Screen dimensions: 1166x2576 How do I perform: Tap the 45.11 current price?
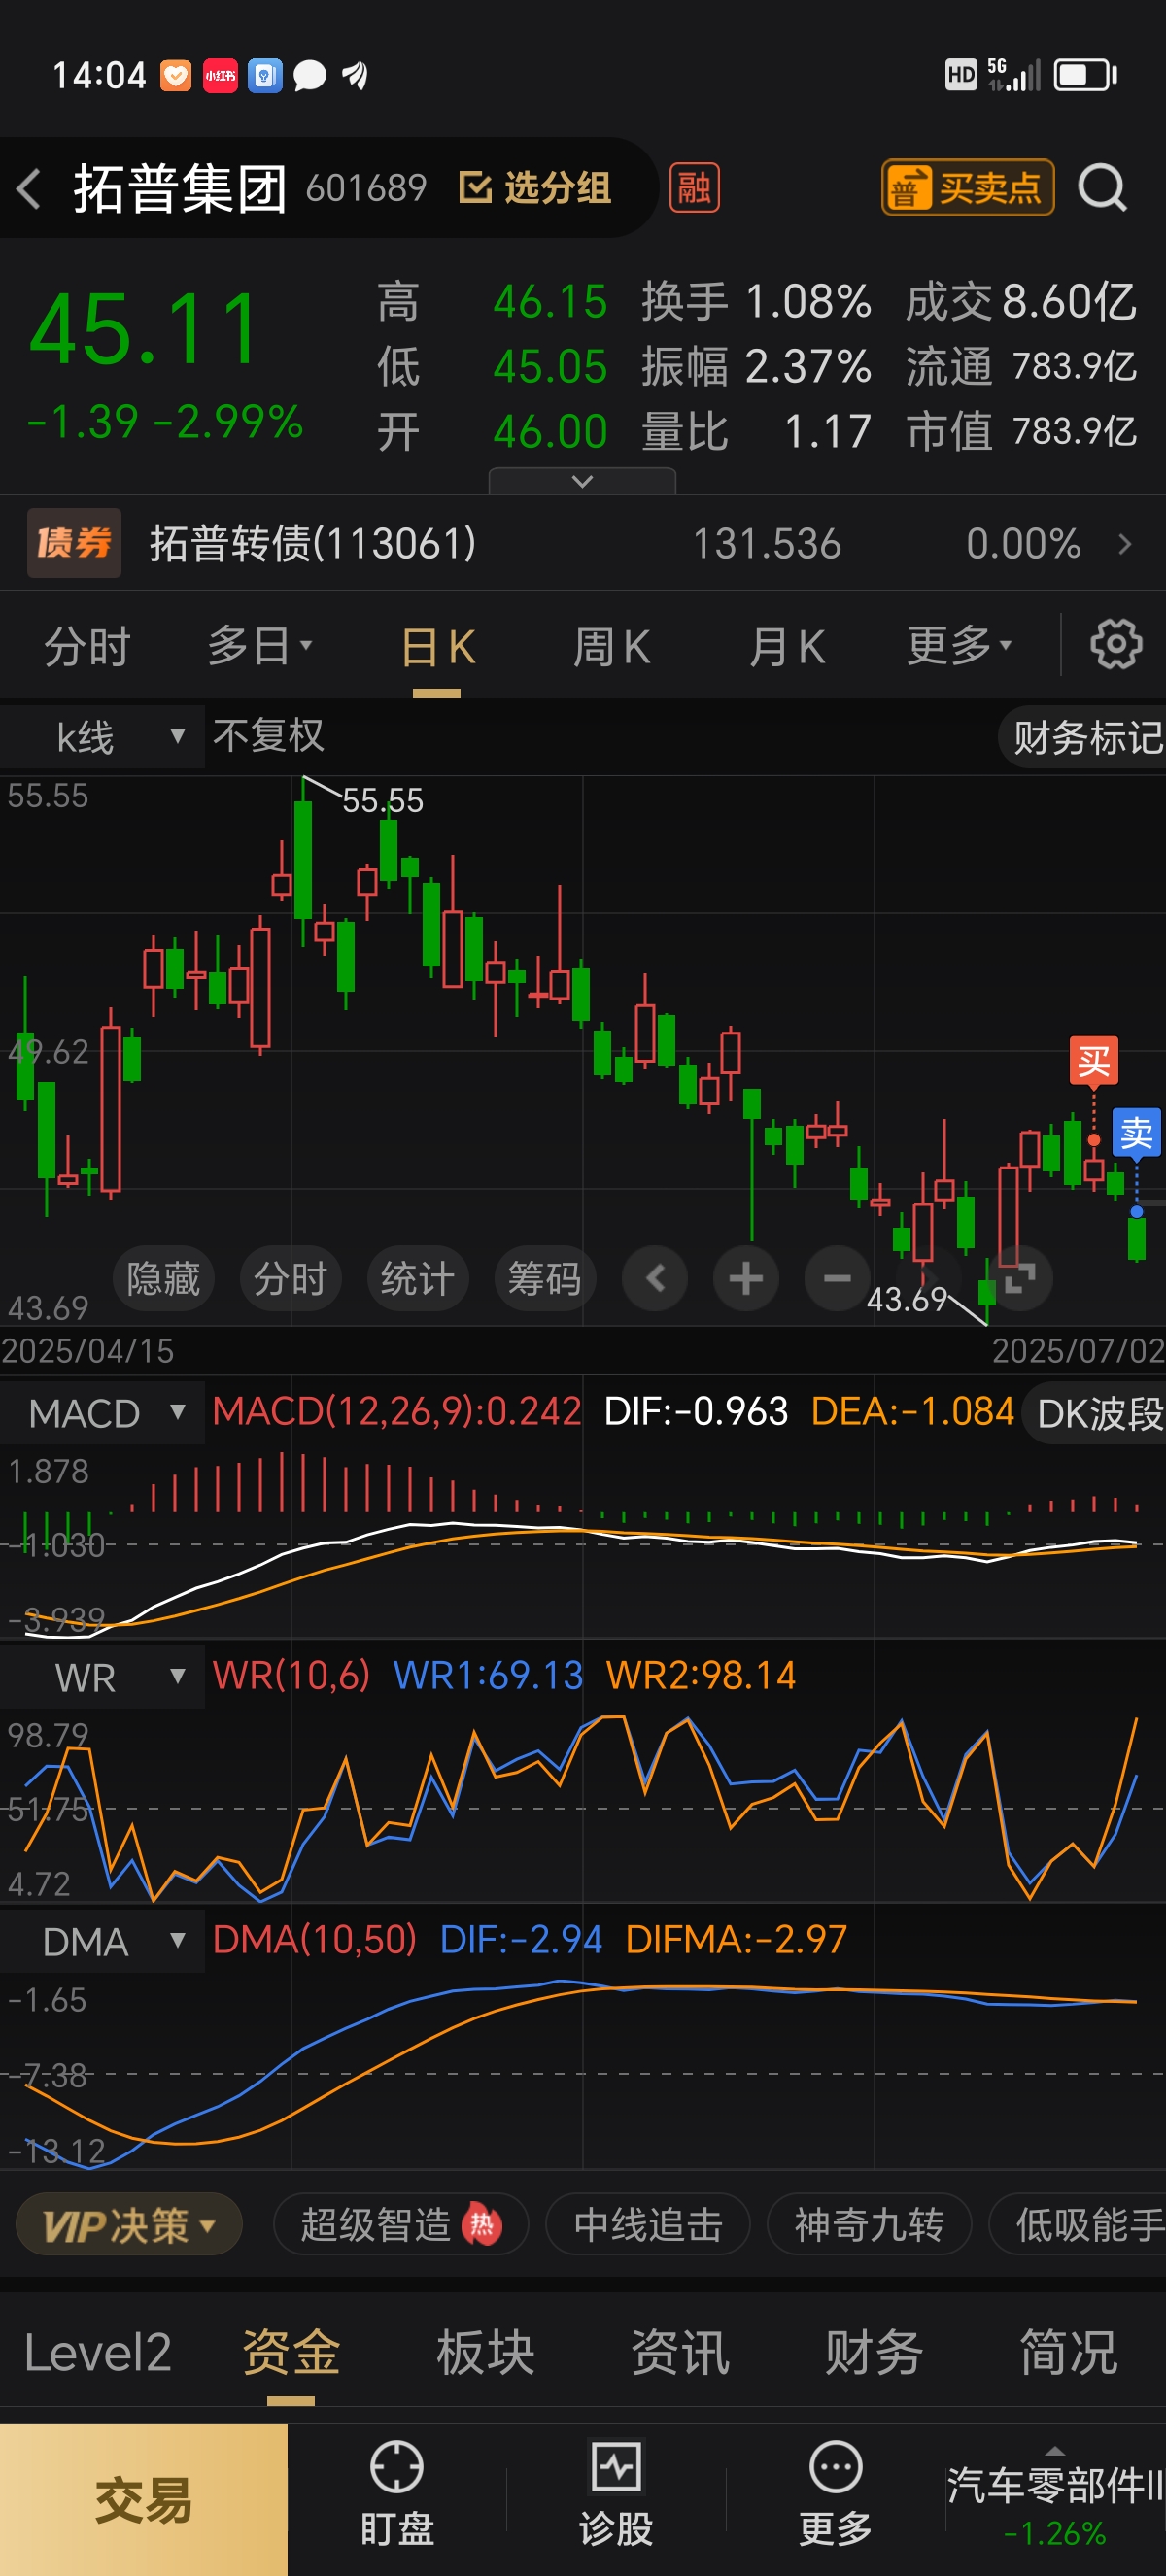pos(145,329)
